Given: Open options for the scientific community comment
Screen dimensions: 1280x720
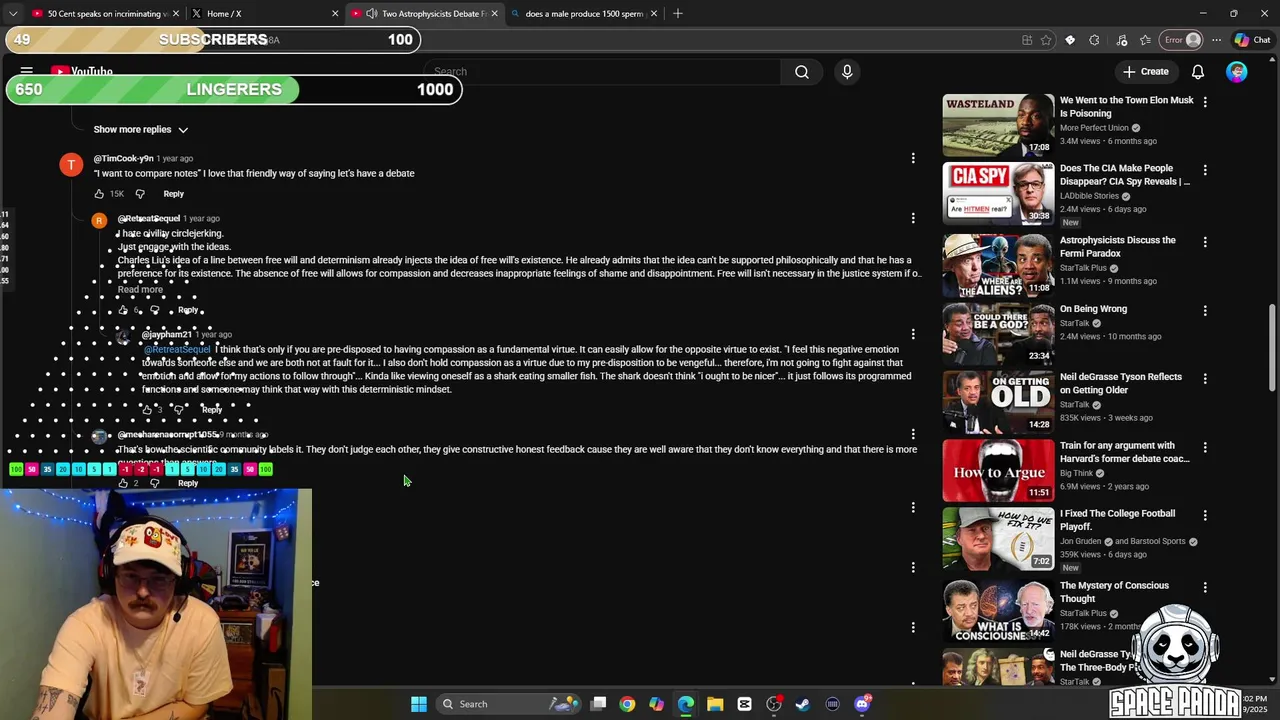Looking at the screenshot, I should pyautogui.click(x=913, y=434).
